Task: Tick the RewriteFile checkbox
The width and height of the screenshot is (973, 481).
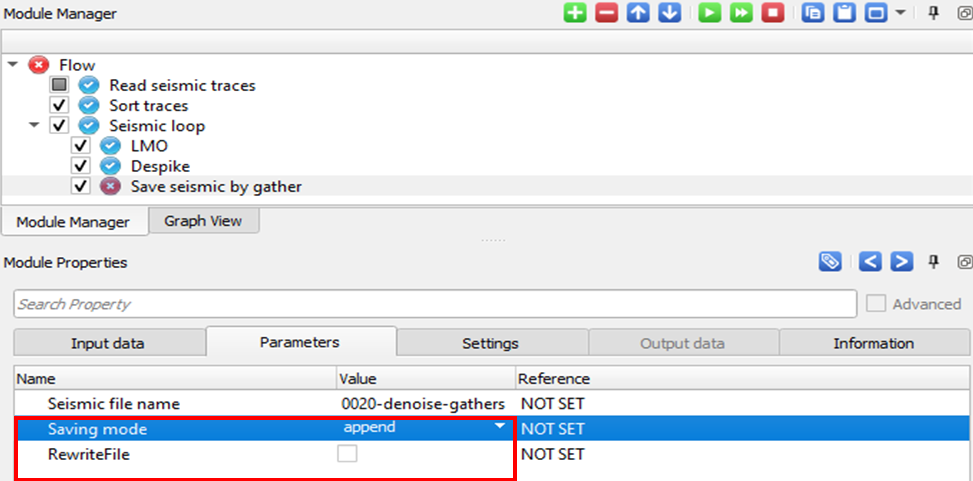Action: pos(347,454)
